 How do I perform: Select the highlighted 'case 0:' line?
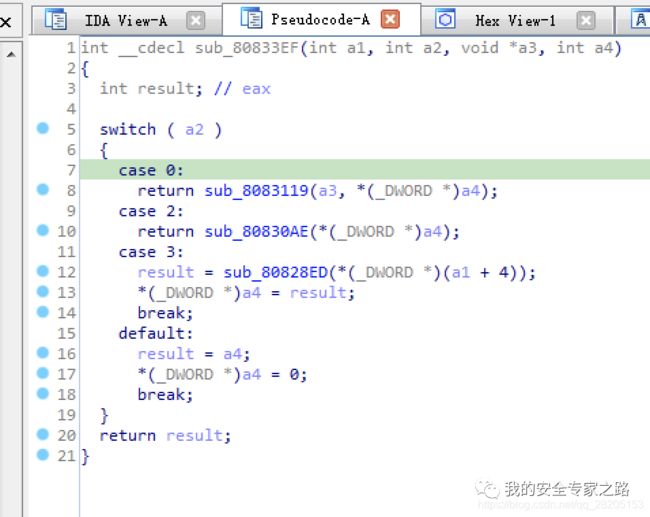click(x=365, y=170)
